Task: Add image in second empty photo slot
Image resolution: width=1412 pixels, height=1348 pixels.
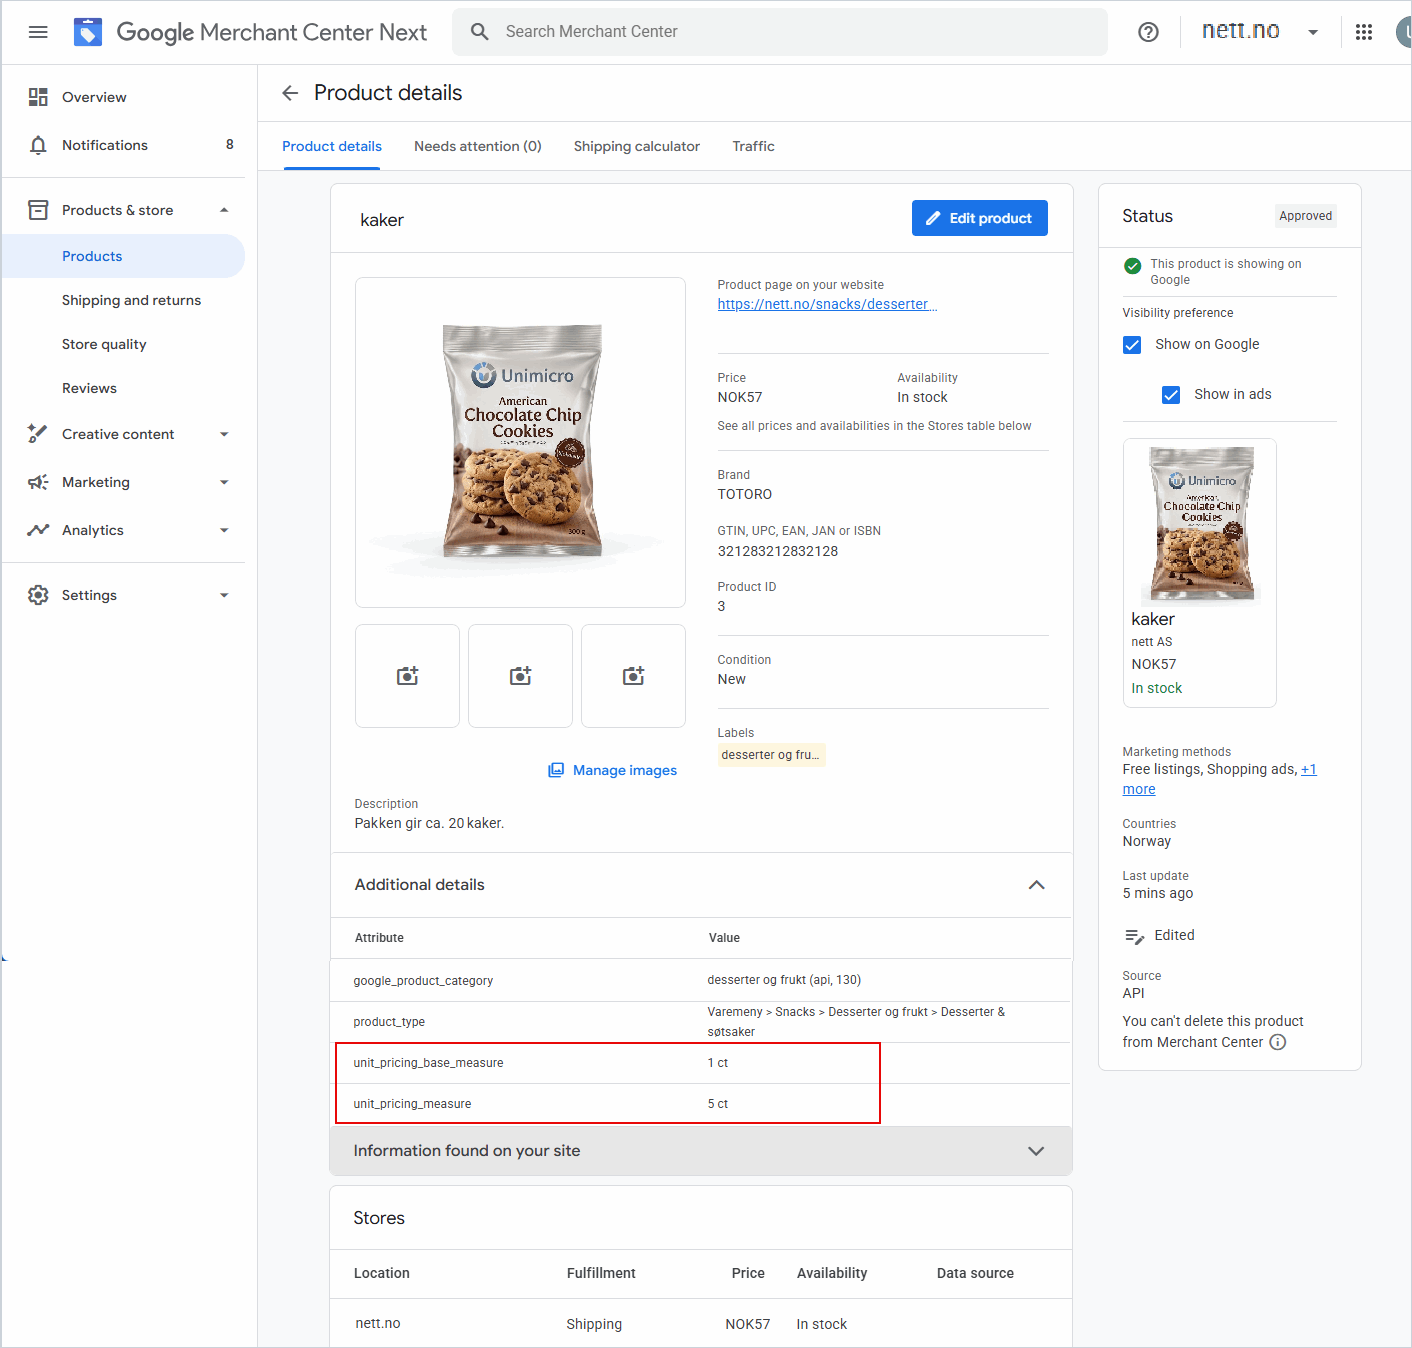Action: (521, 676)
